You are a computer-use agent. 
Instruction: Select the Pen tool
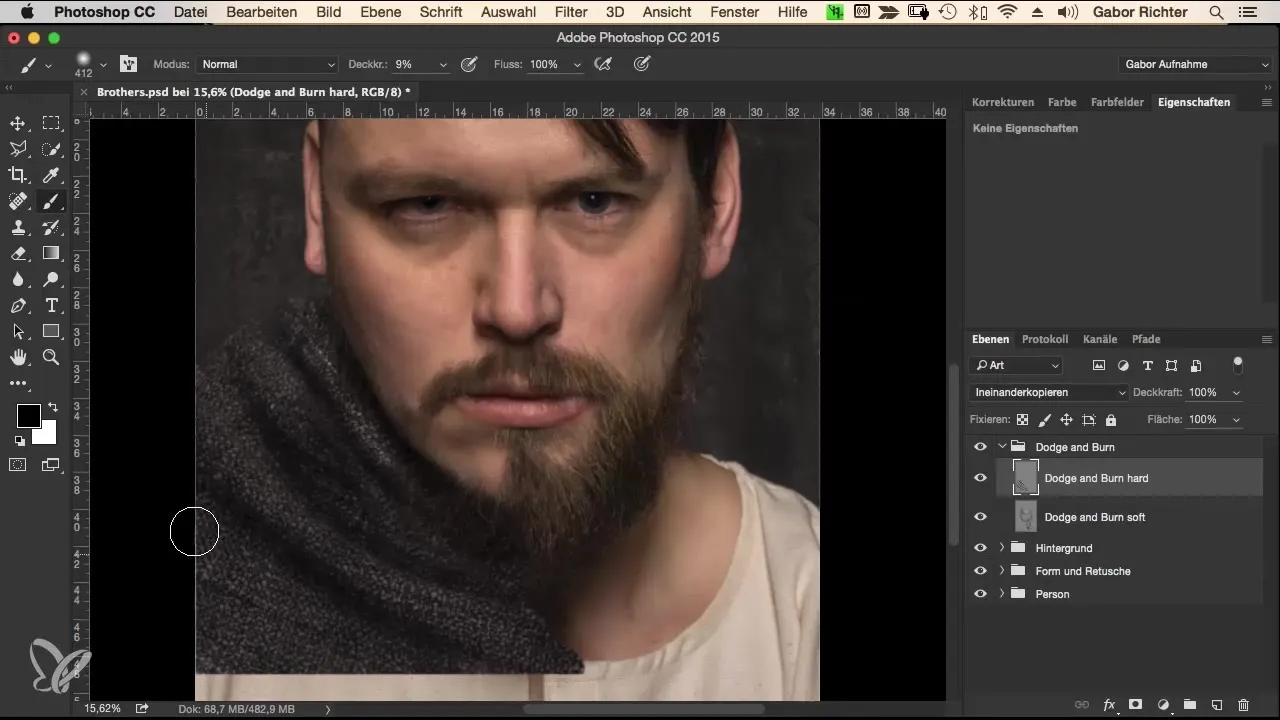[18, 306]
